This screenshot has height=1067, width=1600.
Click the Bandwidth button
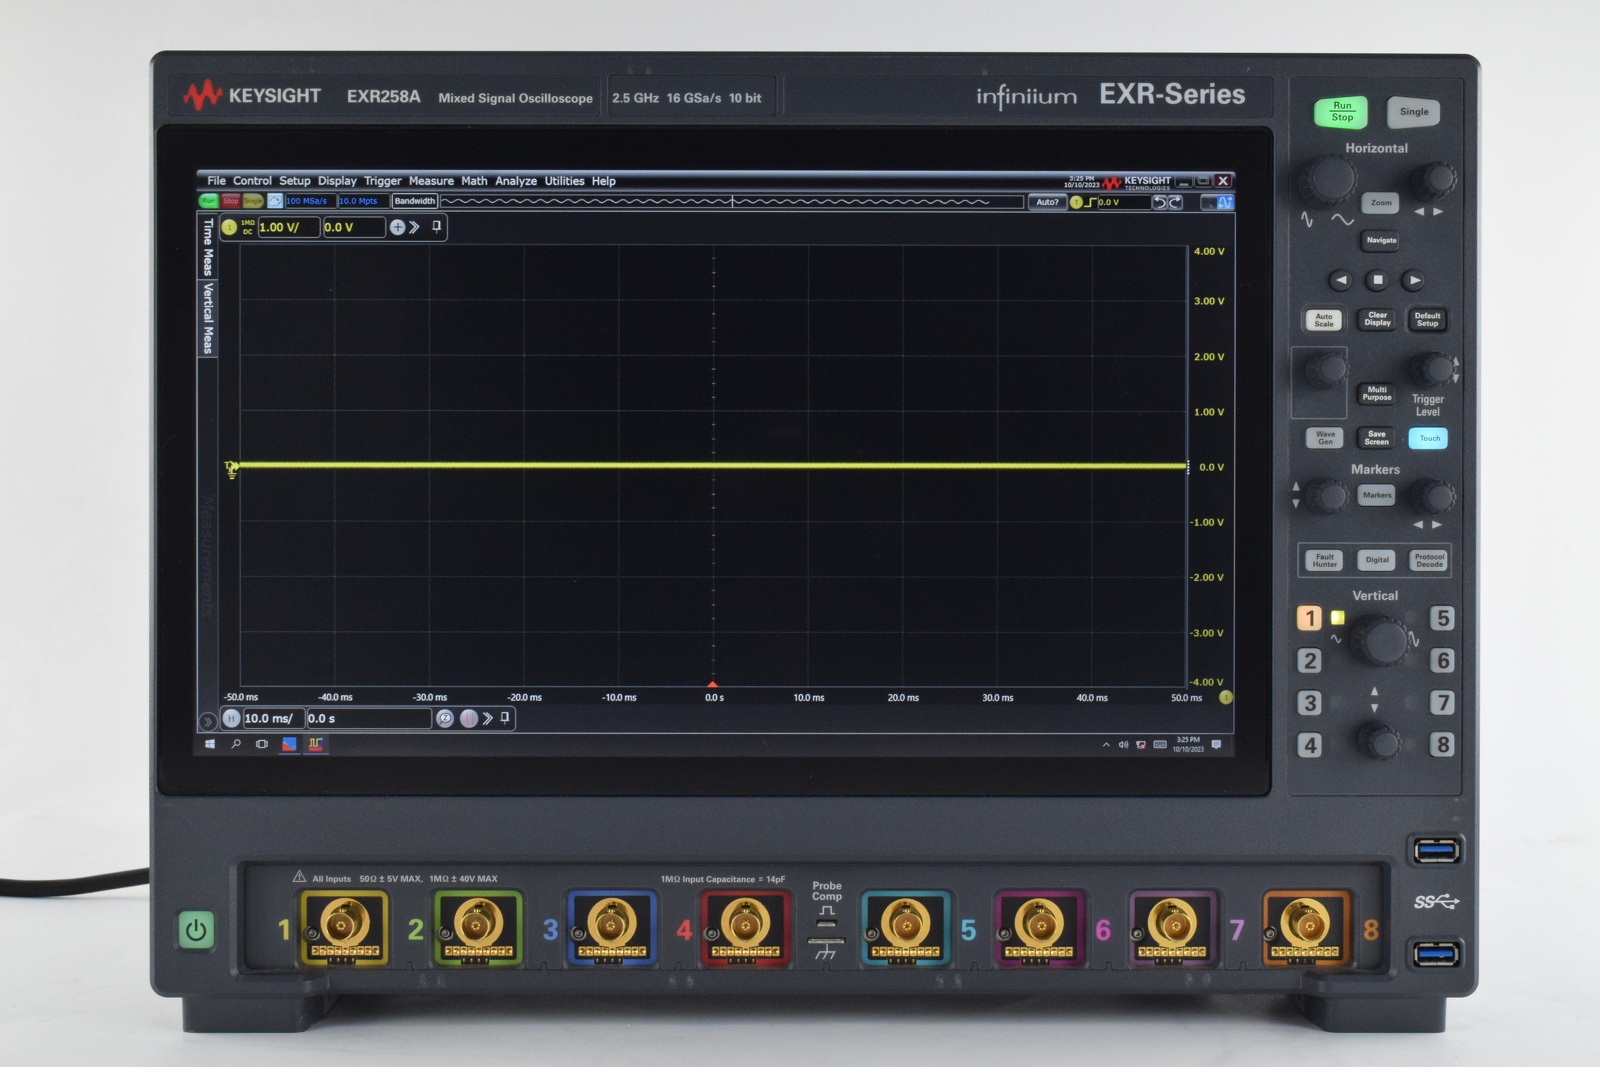coord(415,201)
